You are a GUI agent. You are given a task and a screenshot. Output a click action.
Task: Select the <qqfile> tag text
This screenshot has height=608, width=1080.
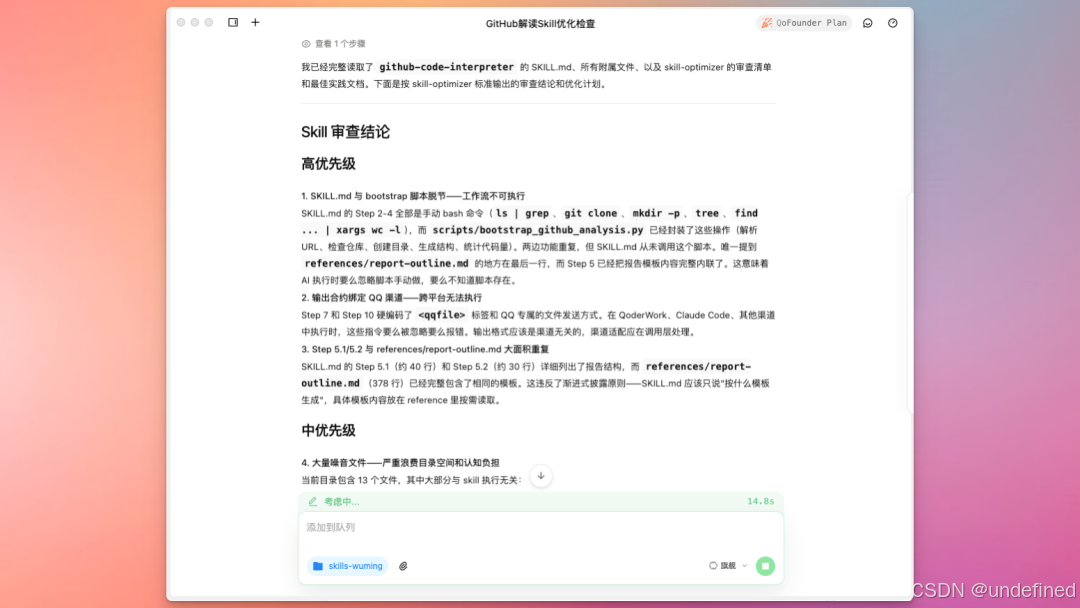click(x=442, y=315)
